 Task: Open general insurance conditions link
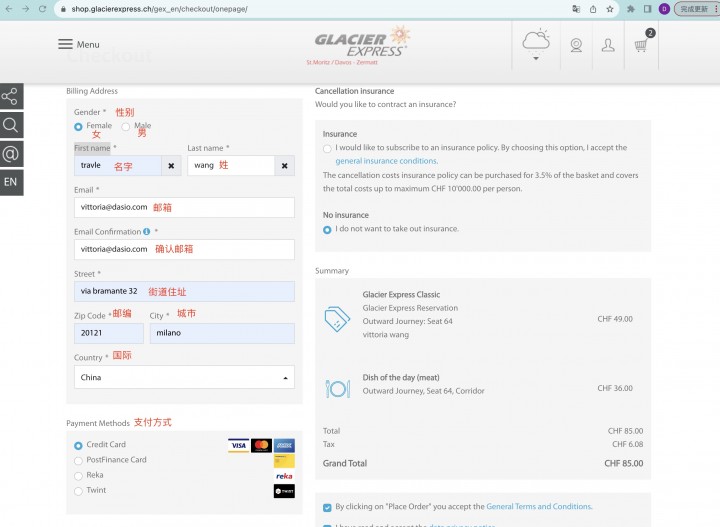[x=387, y=161]
